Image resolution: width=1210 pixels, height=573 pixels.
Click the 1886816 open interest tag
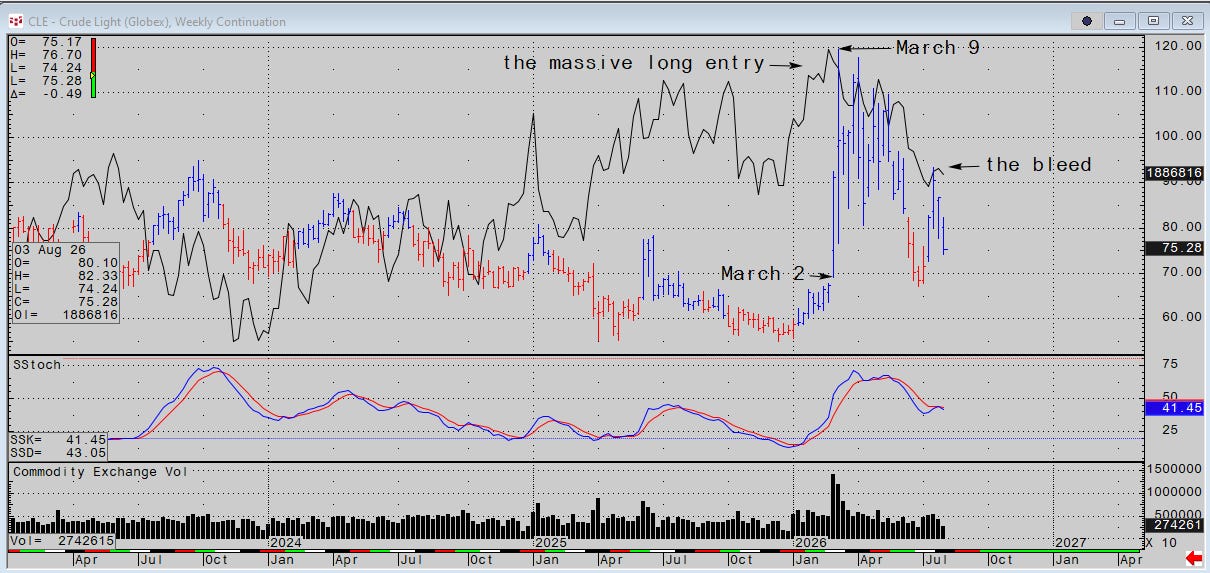point(1174,172)
